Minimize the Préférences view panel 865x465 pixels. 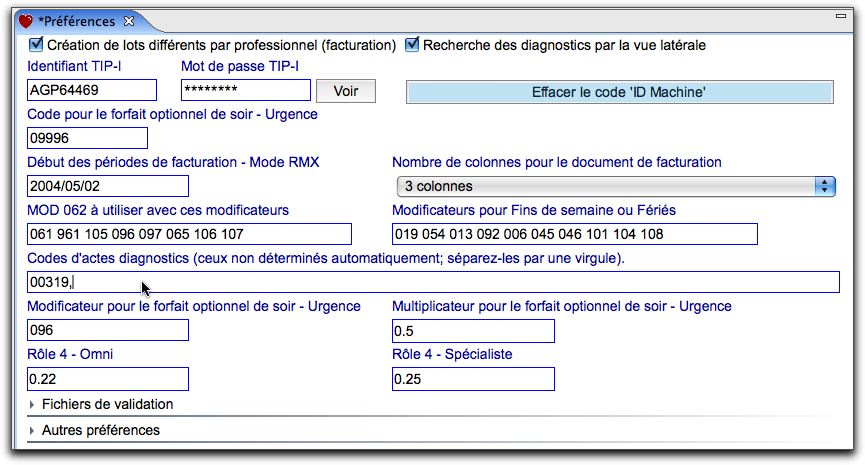(x=841, y=16)
